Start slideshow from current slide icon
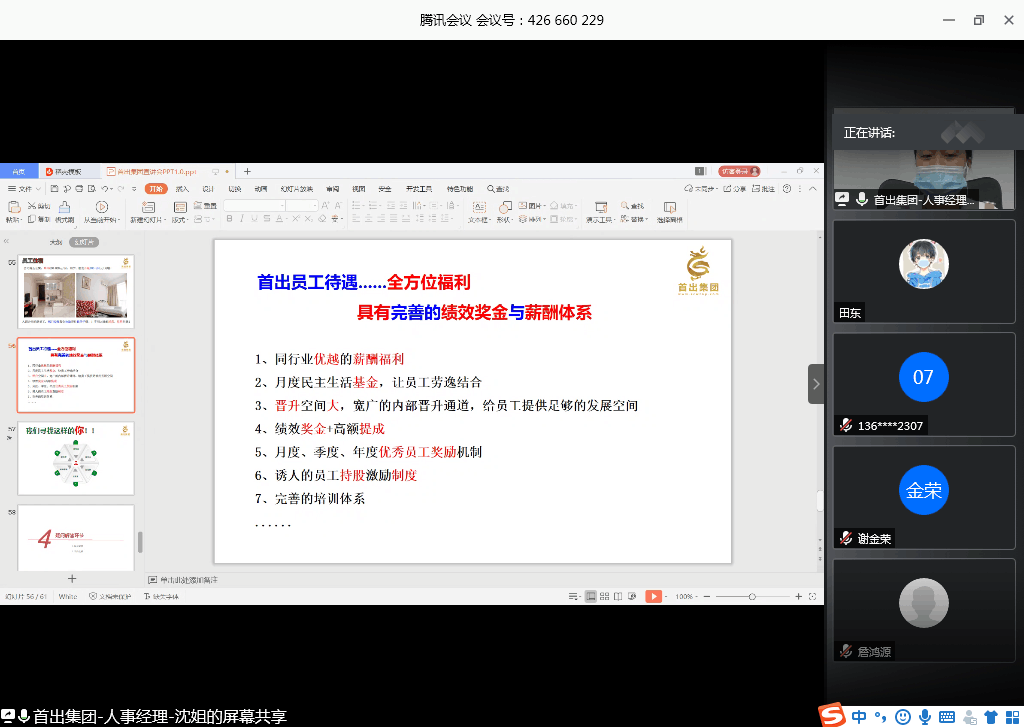Screen dimensions: 1024x727 click(101, 207)
